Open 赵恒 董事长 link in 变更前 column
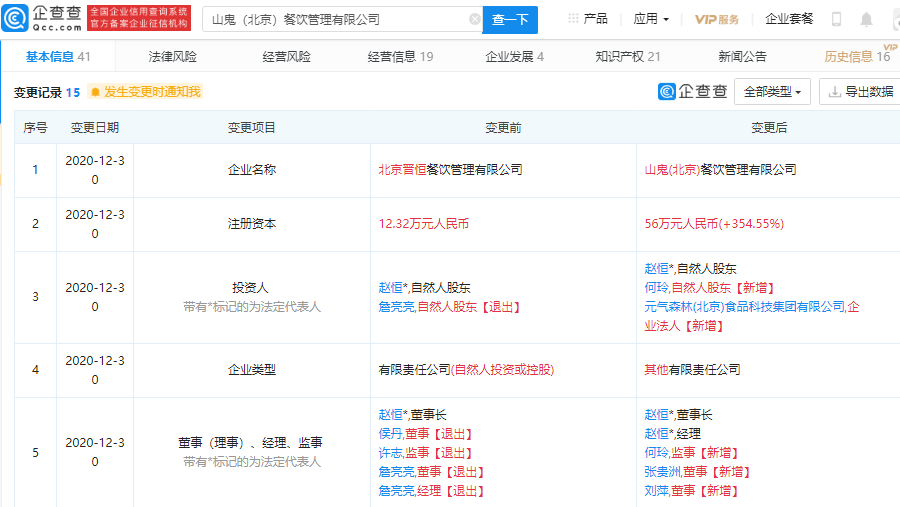Viewport: 900px width, 507px height. click(x=390, y=415)
